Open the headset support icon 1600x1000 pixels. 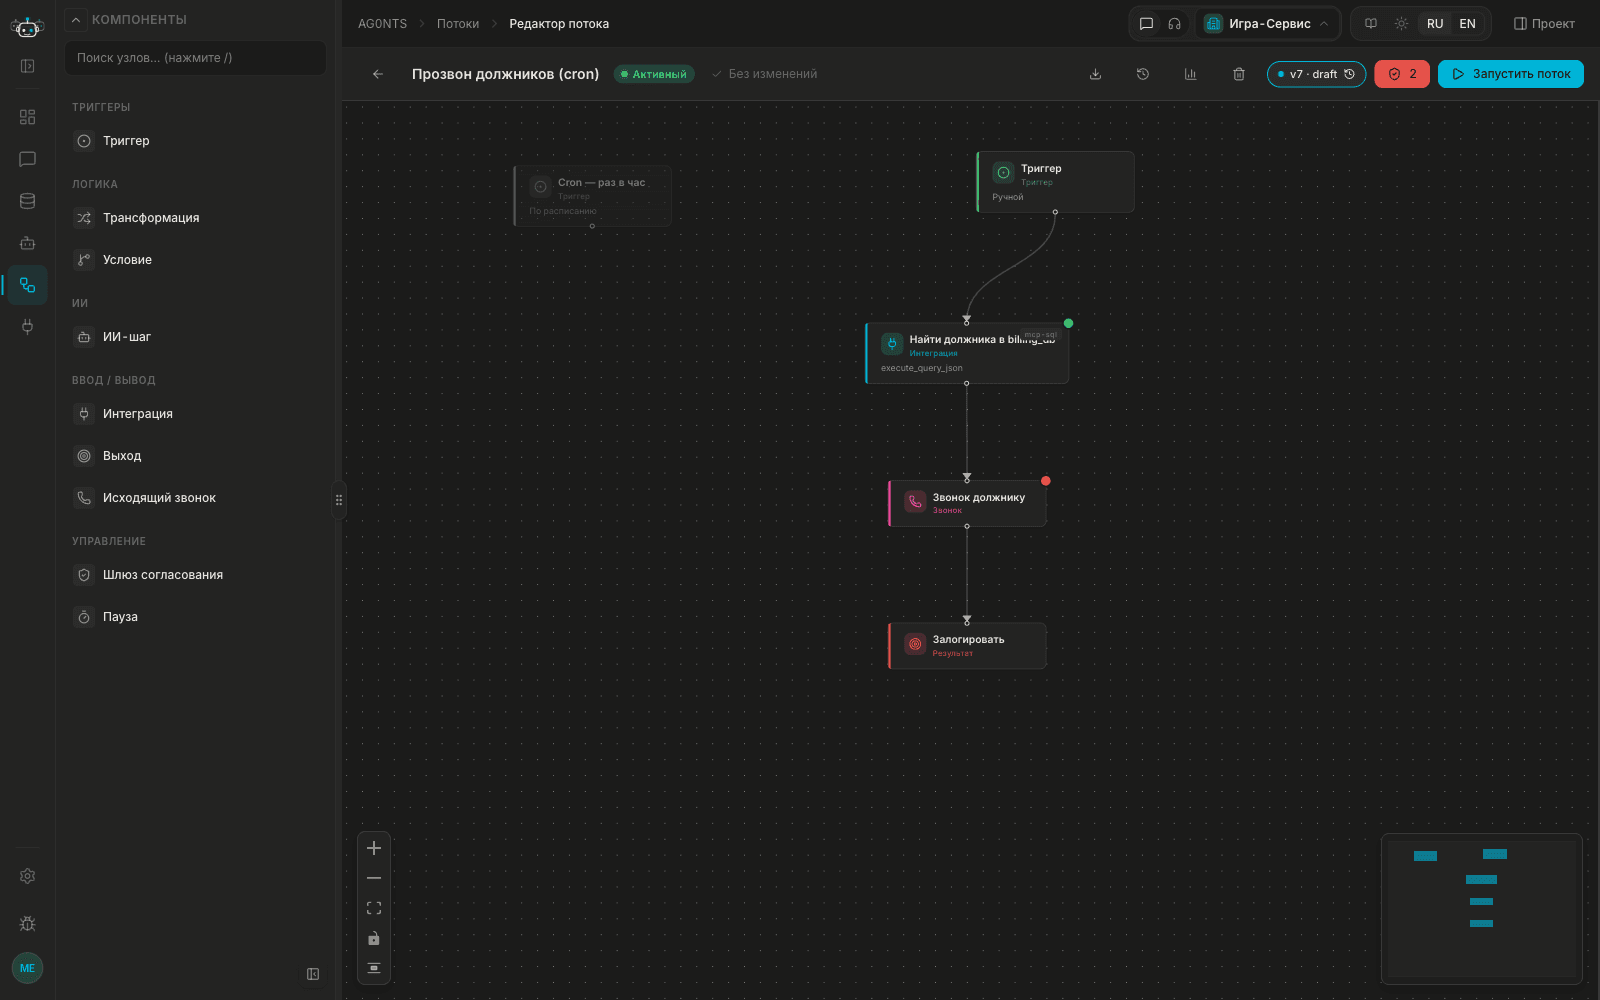click(x=1175, y=24)
